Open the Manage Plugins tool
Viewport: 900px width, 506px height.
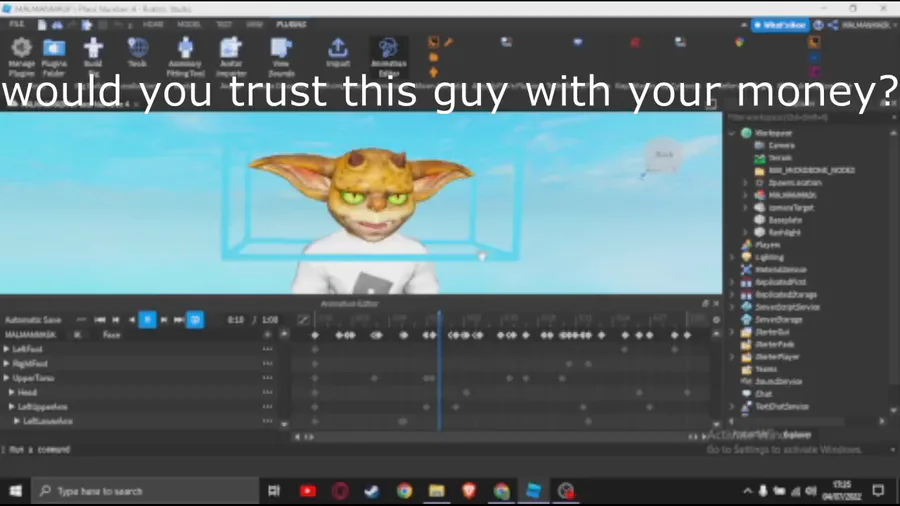[x=21, y=56]
